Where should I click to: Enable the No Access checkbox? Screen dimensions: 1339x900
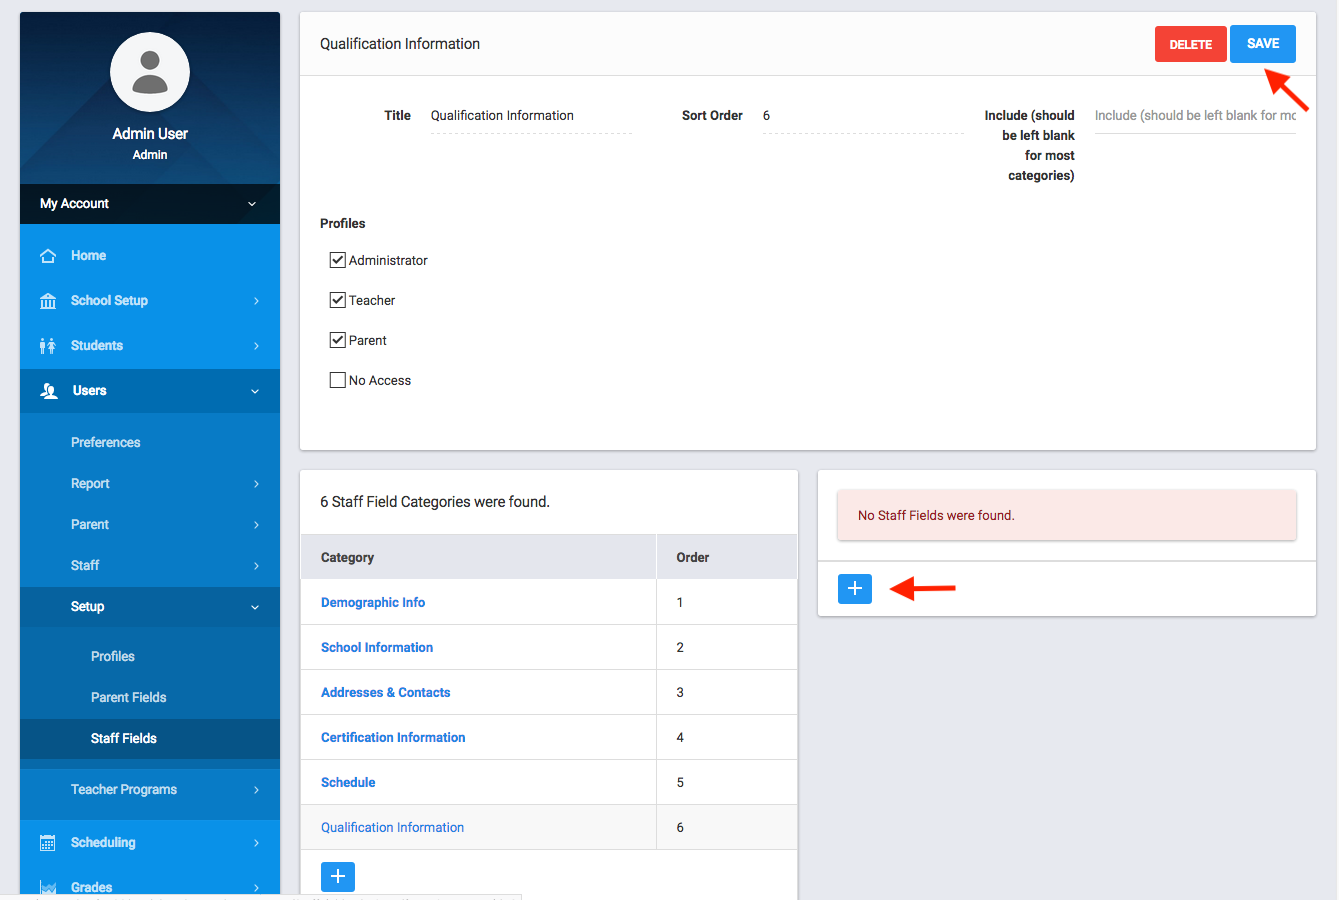point(338,380)
